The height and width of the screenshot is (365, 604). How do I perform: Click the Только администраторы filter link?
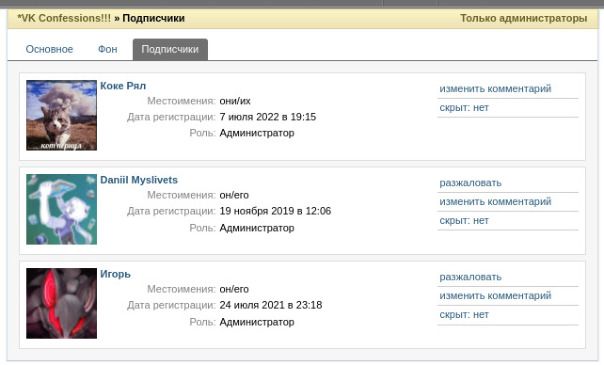pyautogui.click(x=523, y=18)
